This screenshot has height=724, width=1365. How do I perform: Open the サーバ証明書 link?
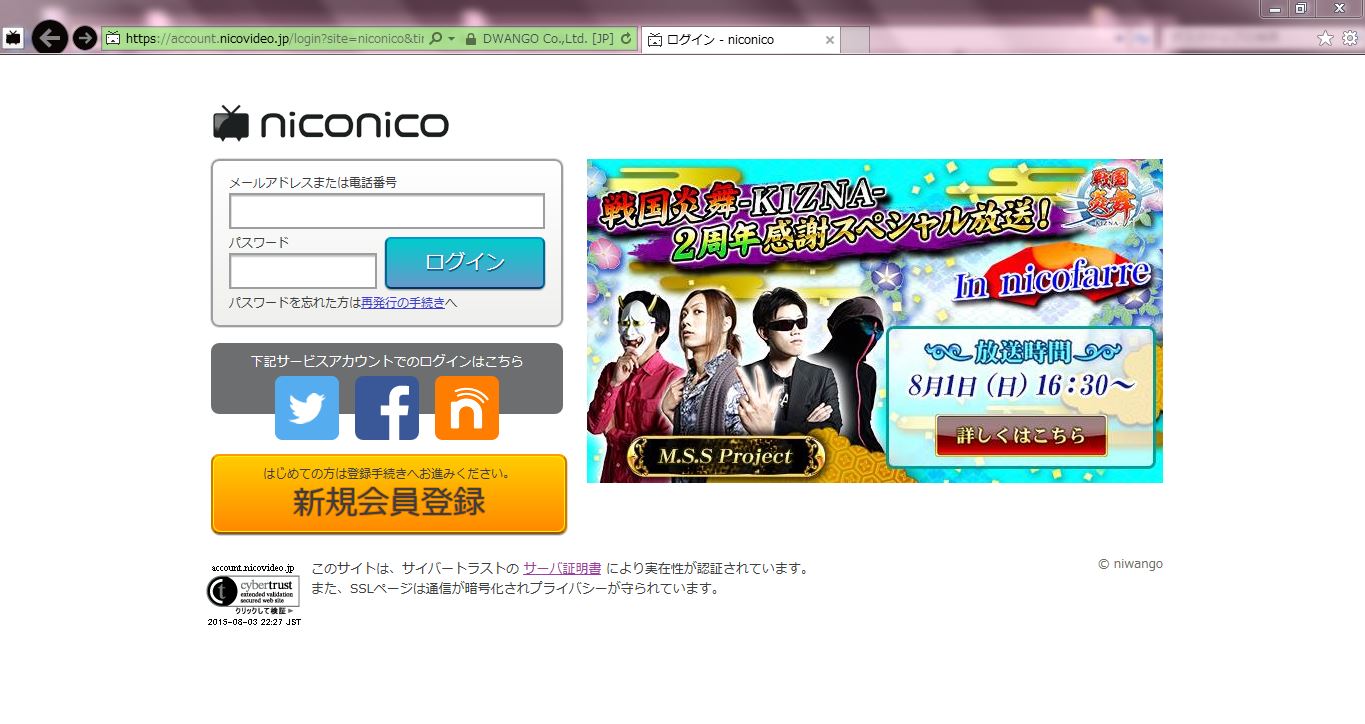coord(562,568)
